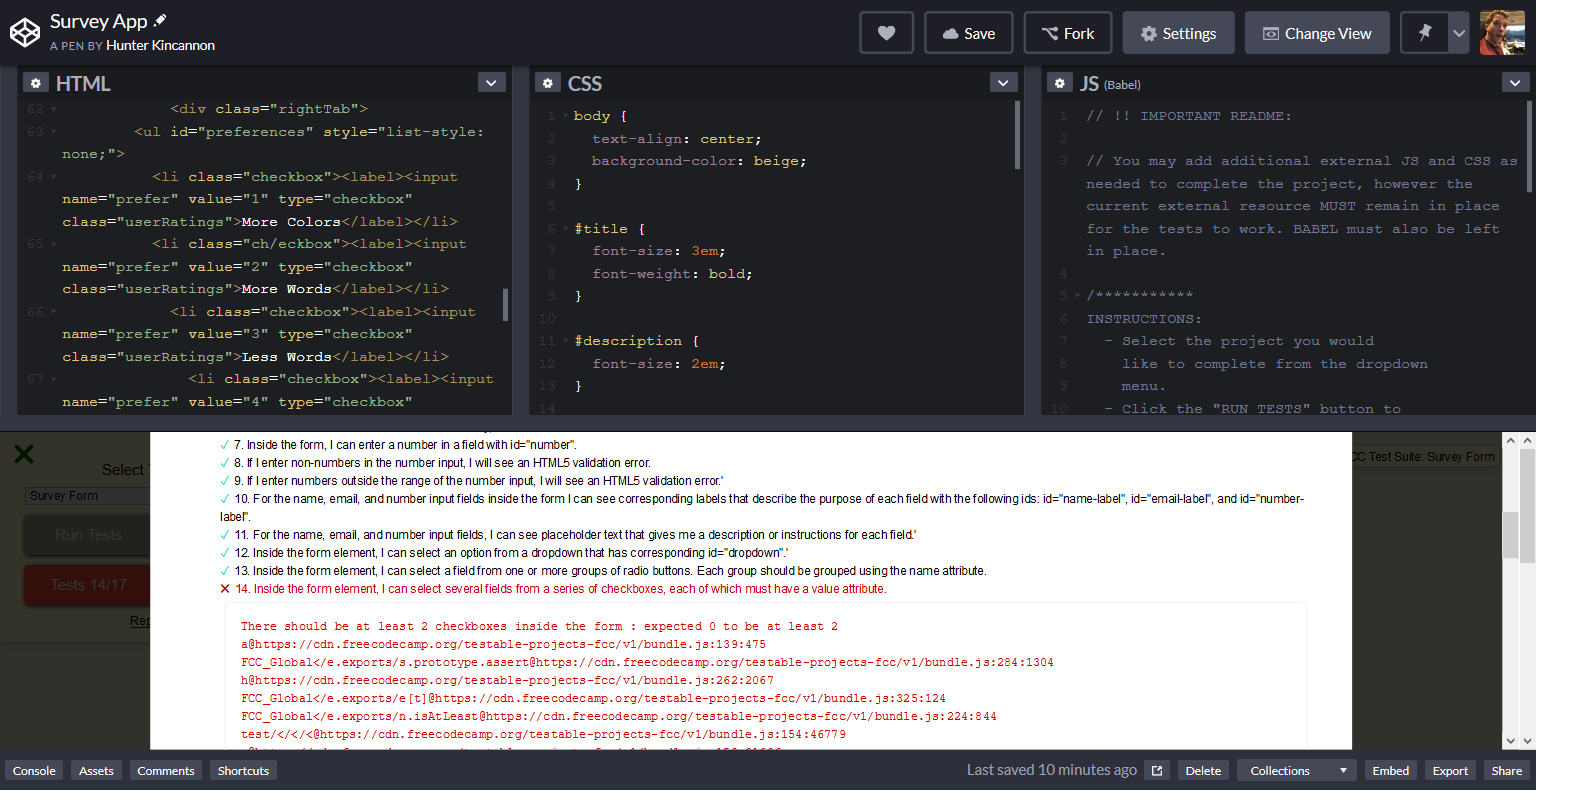Image resolution: width=1586 pixels, height=802 pixels.
Task: Click the CodePen logo icon
Action: 24,33
